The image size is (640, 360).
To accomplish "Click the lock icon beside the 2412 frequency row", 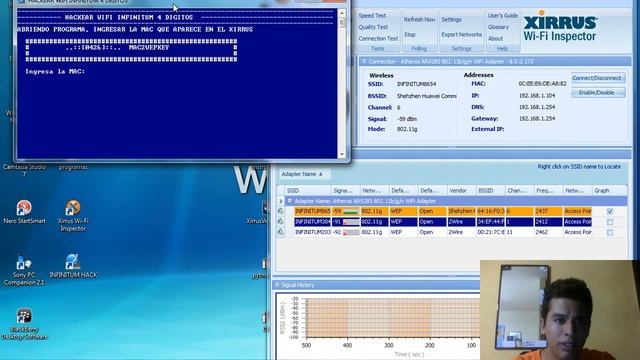I will point(281,221).
